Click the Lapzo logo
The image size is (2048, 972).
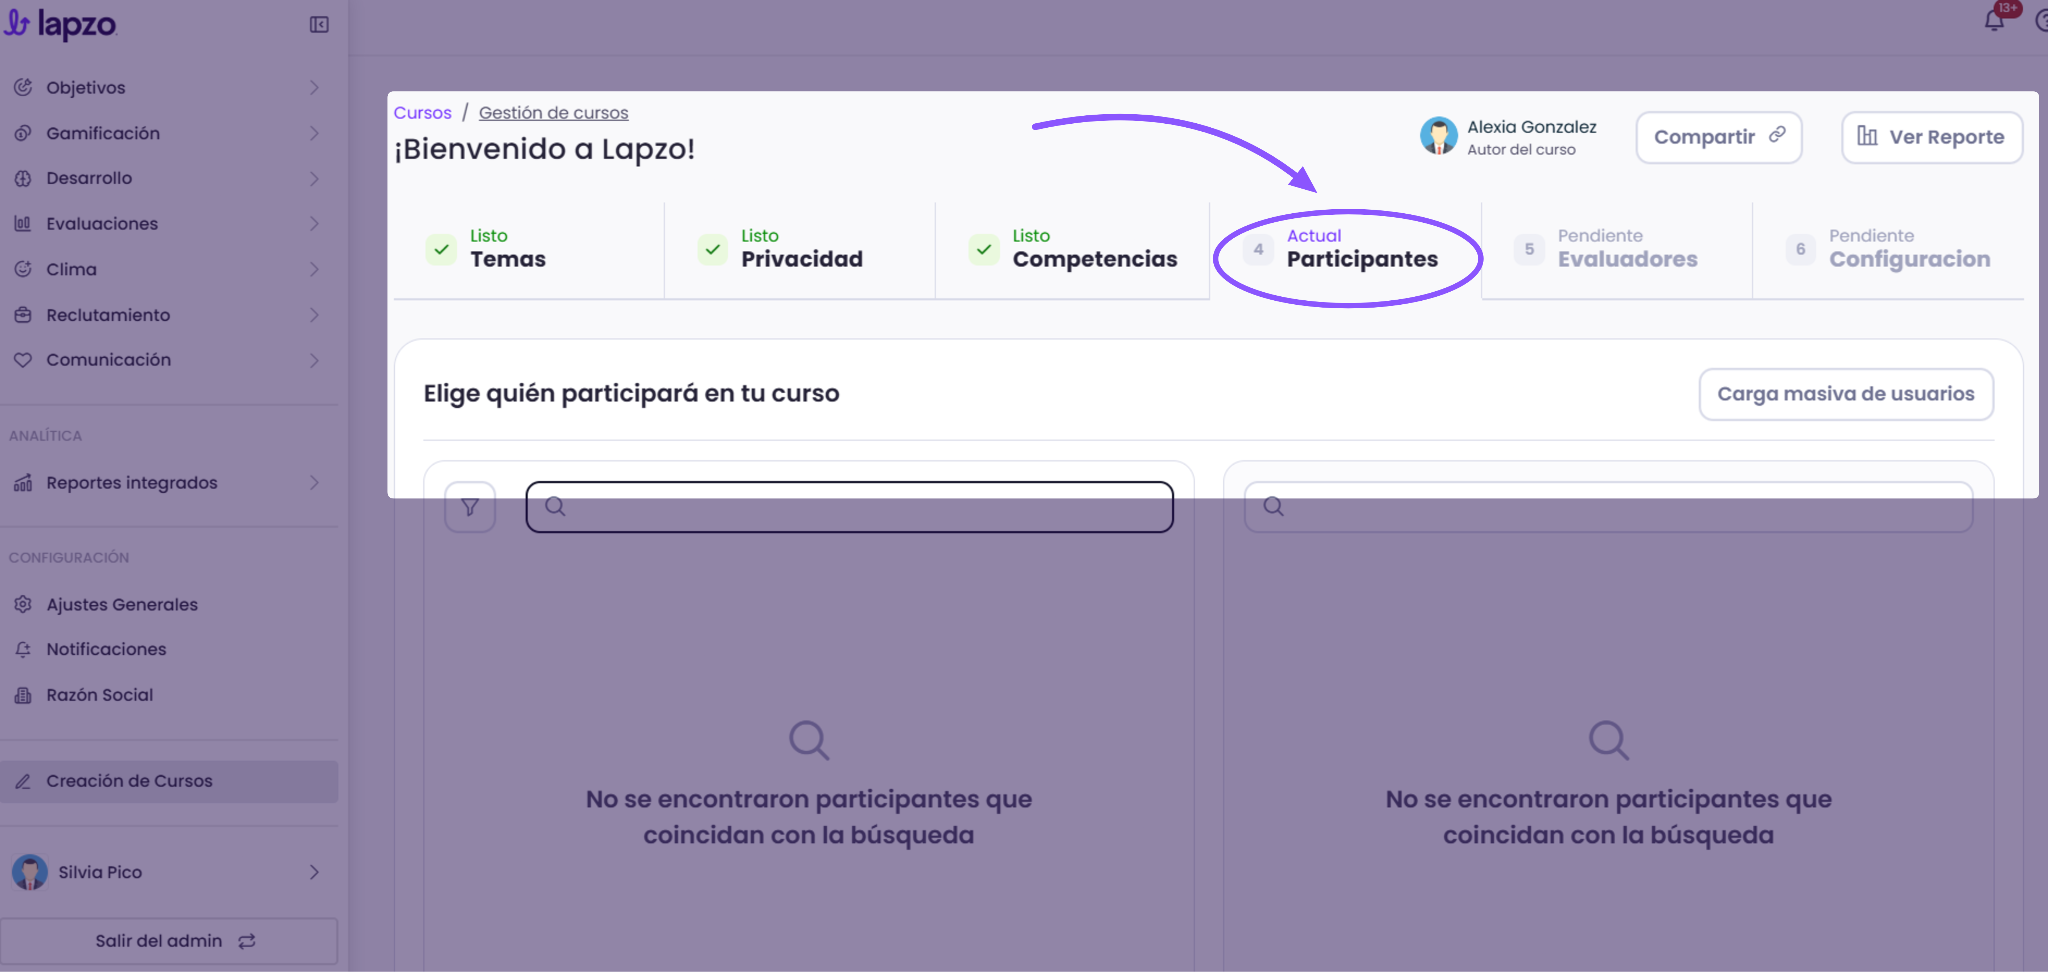(x=60, y=24)
